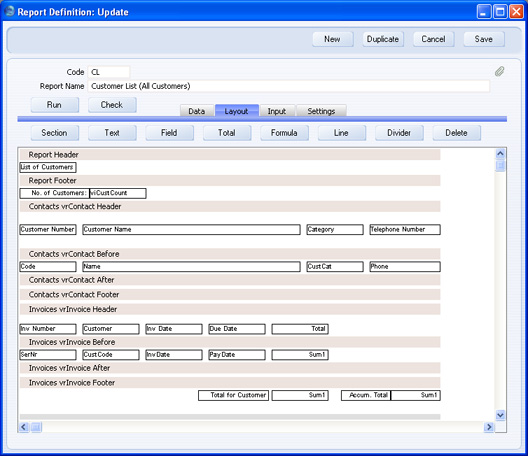Add a new Section to the layout
The image size is (528, 456).
click(55, 133)
